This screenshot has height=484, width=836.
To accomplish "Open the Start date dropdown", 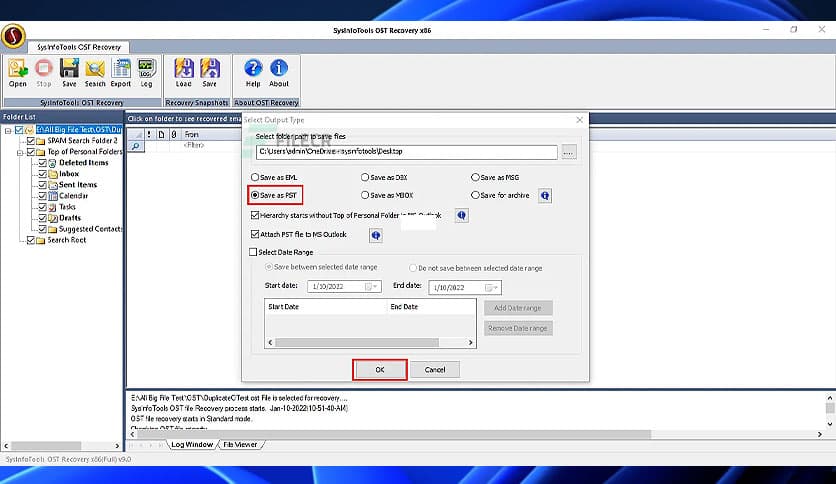I will [372, 287].
